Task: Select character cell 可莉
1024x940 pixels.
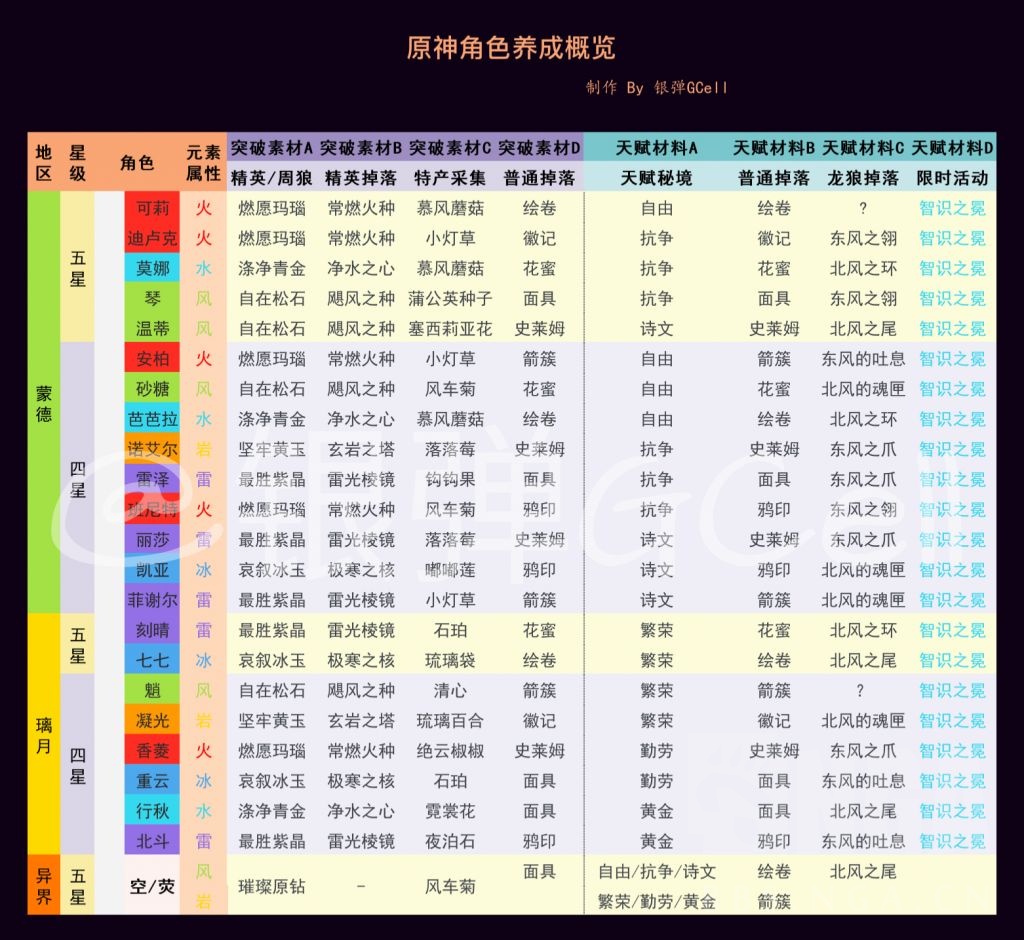Action: [152, 208]
